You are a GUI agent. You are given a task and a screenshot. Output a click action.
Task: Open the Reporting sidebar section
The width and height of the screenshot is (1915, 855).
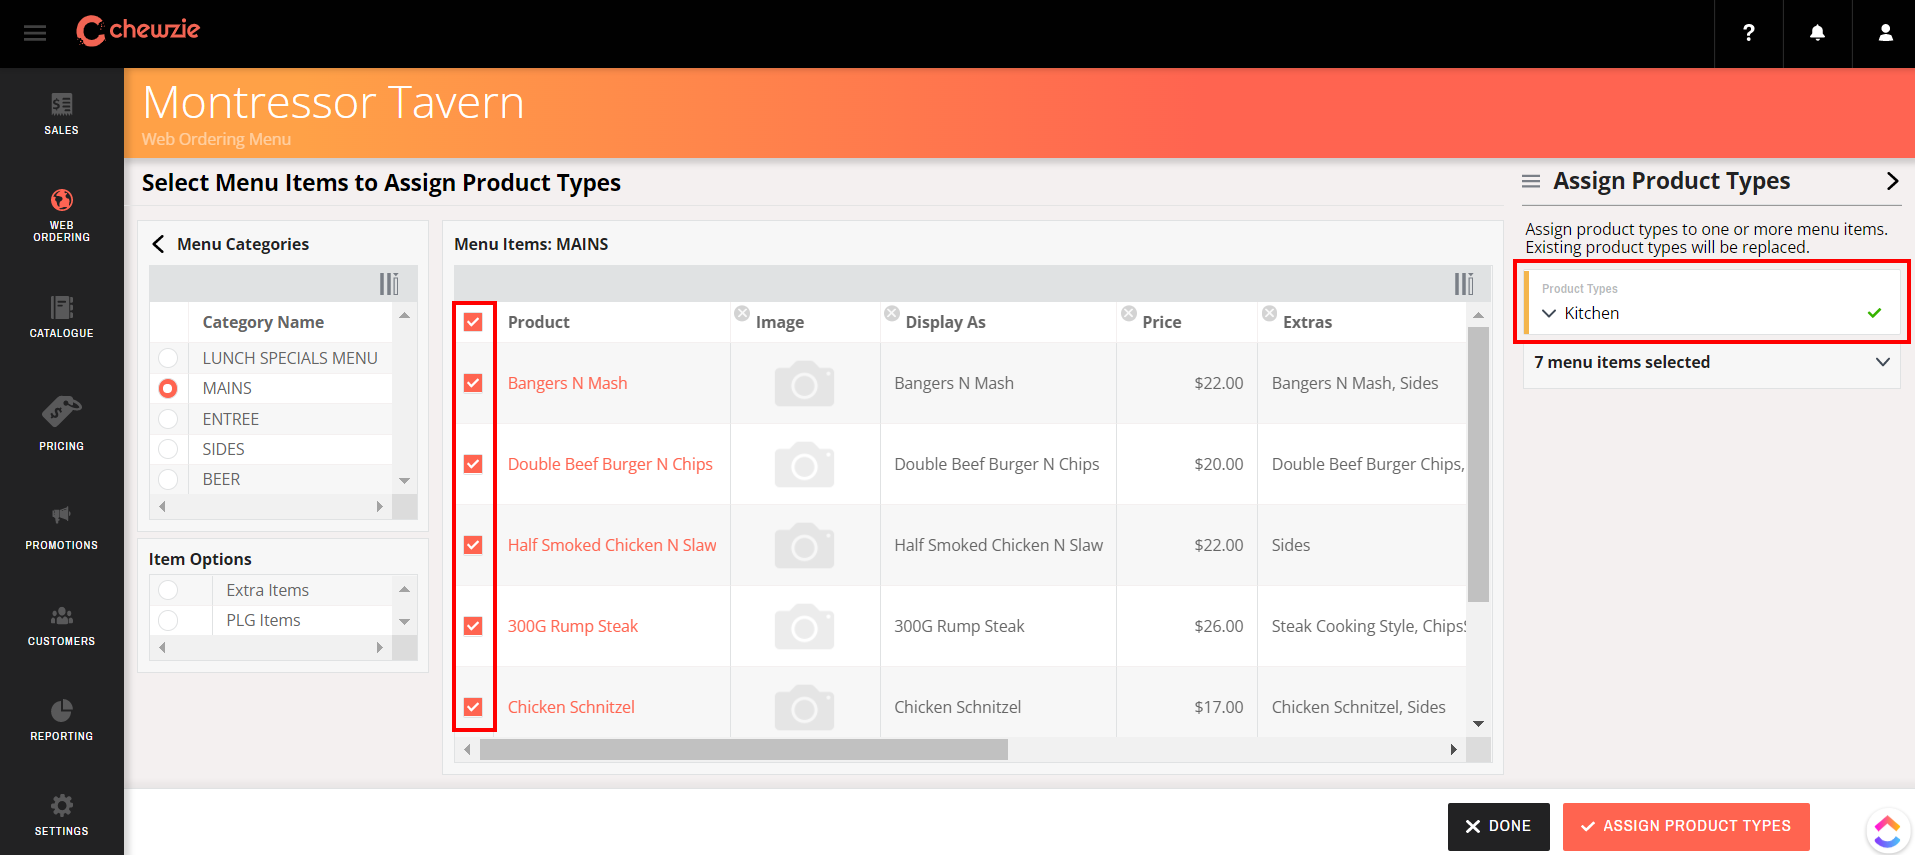pos(61,719)
